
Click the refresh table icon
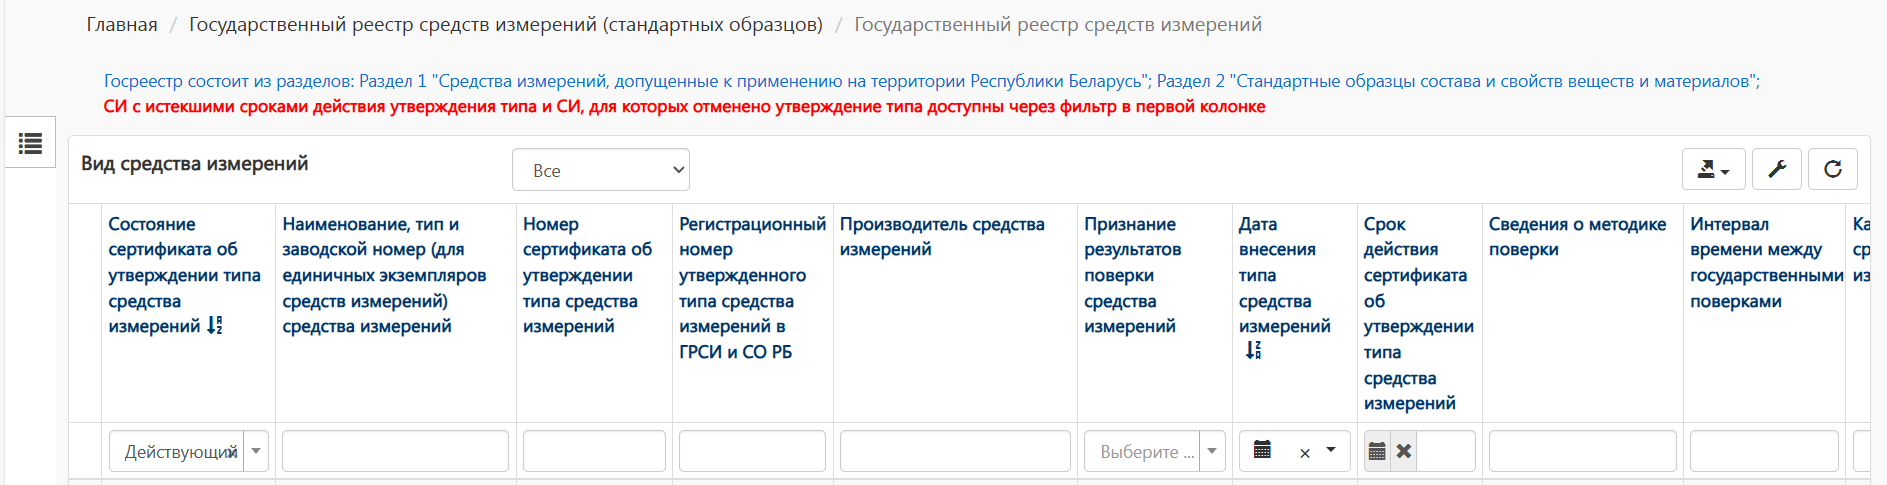point(1832,170)
